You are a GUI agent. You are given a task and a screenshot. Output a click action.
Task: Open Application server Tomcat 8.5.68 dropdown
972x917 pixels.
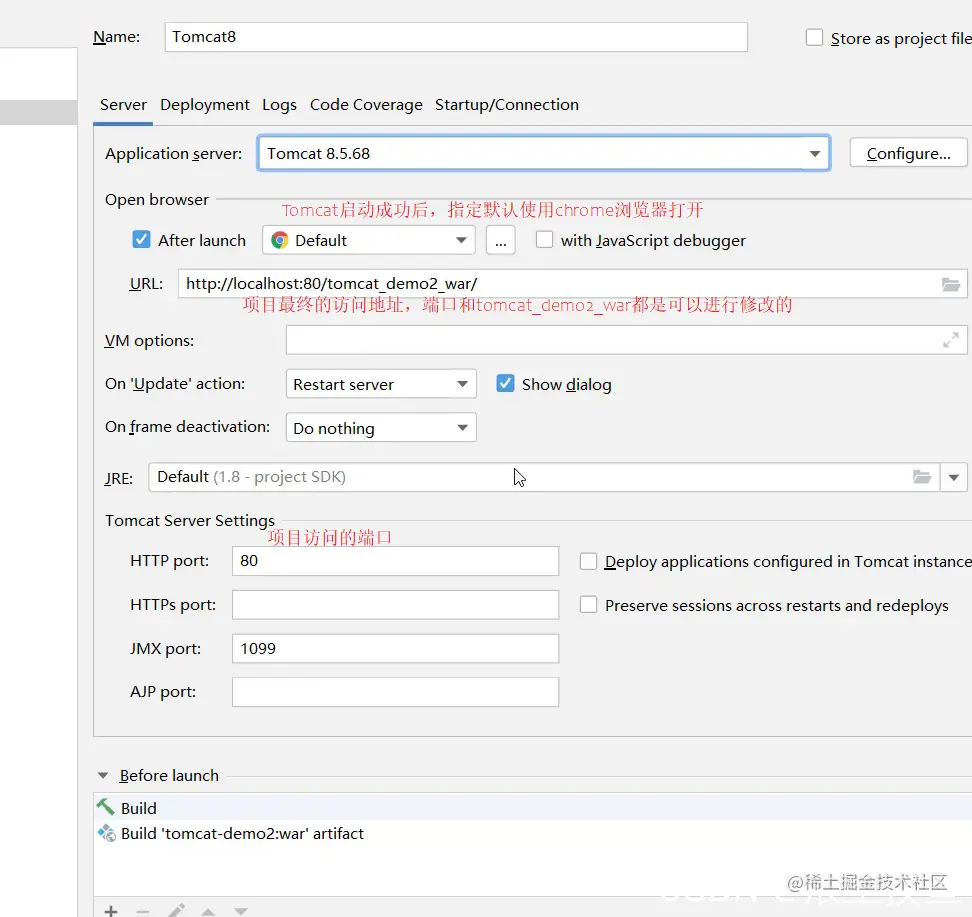[x=544, y=153]
